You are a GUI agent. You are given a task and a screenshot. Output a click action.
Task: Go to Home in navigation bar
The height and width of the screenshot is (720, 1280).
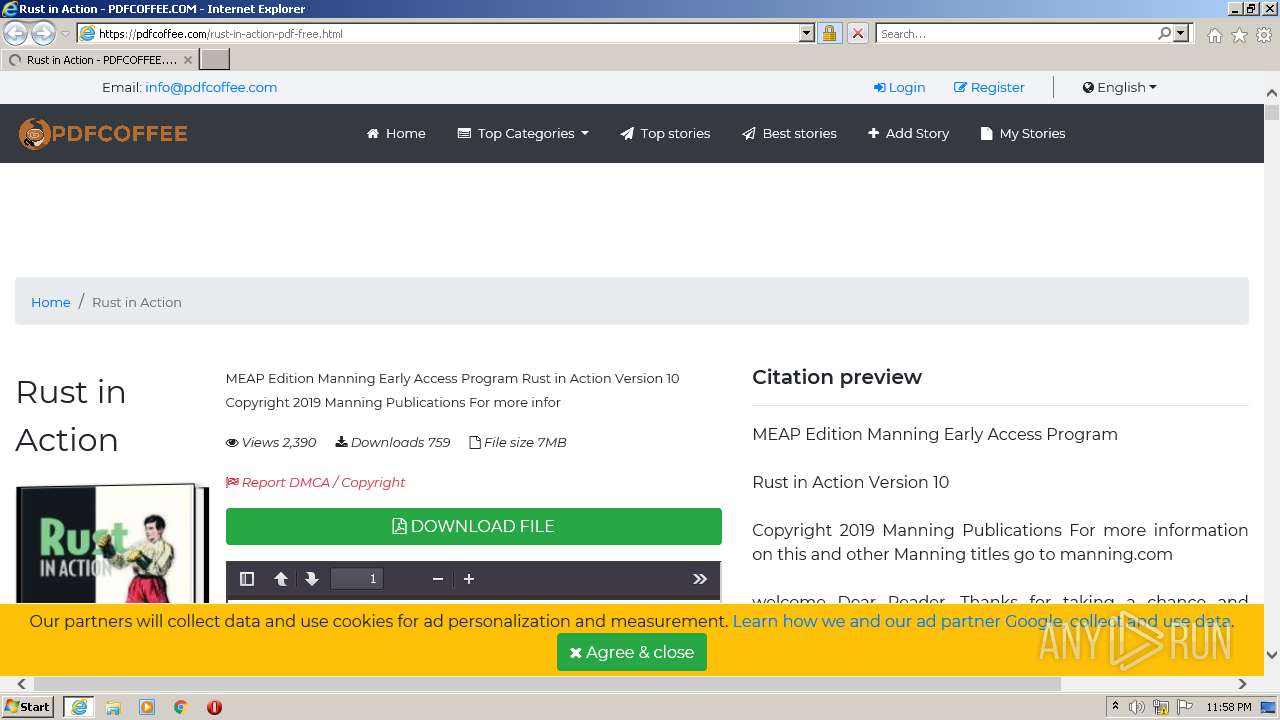point(396,133)
